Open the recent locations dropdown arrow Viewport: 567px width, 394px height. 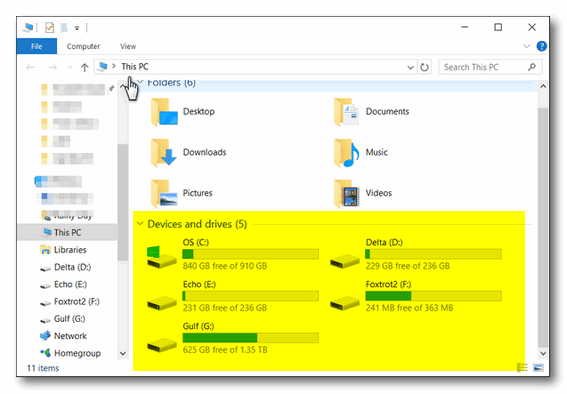click(70, 68)
